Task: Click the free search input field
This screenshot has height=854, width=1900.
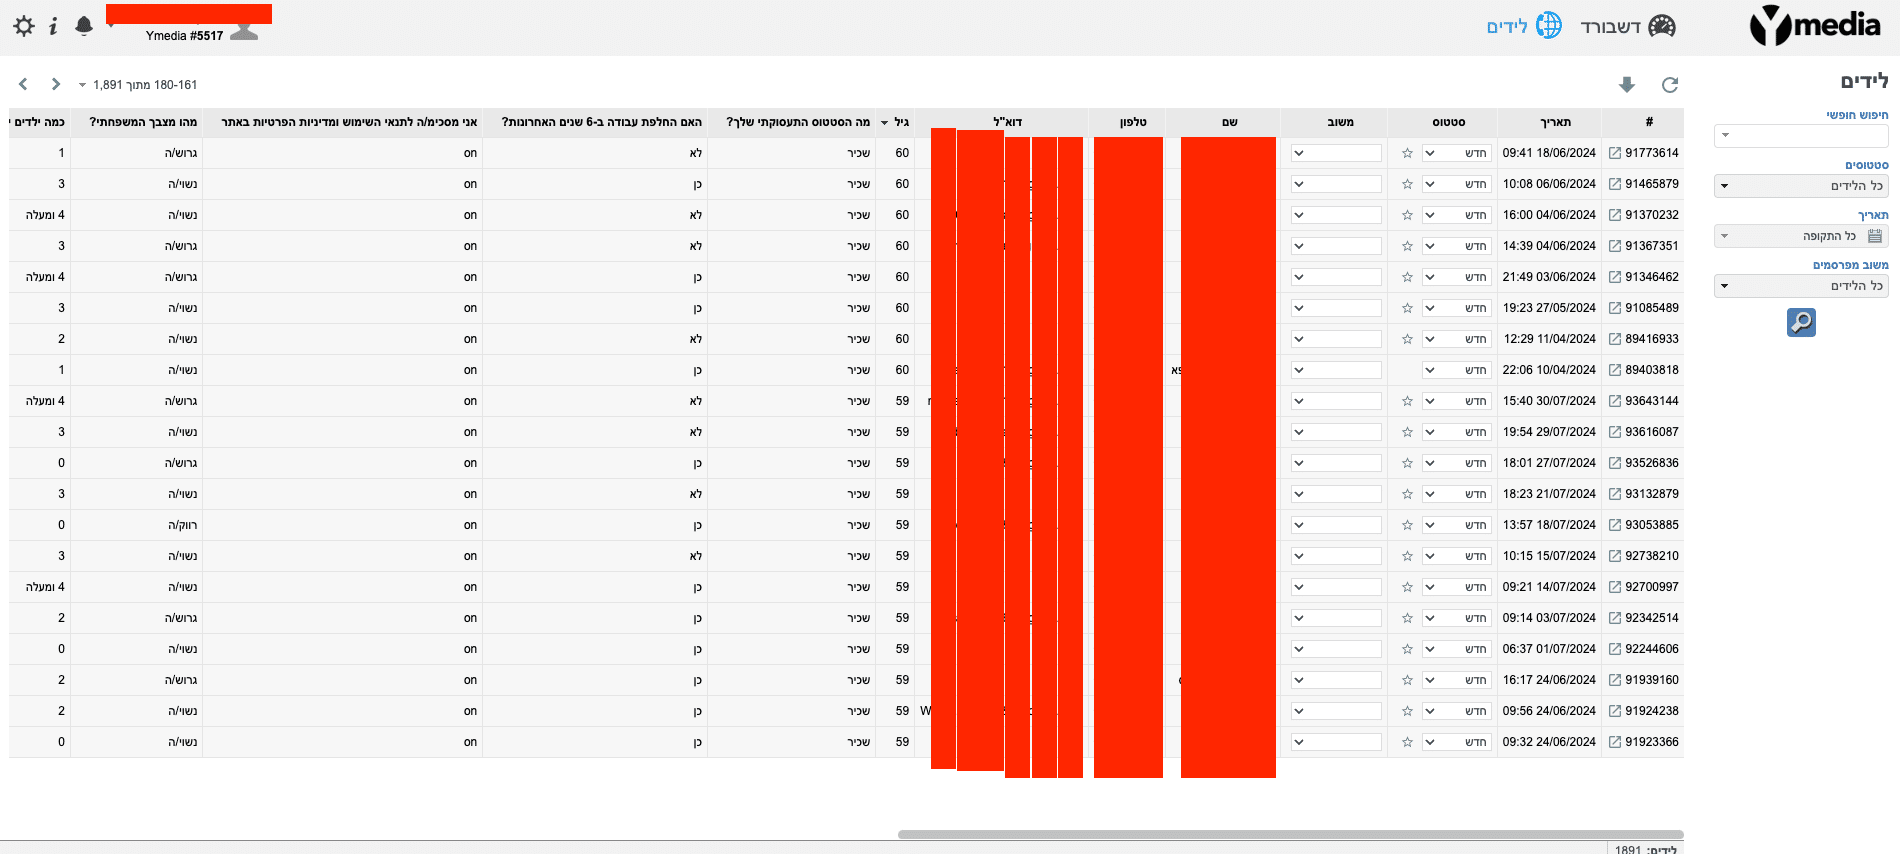Action: [1801, 135]
